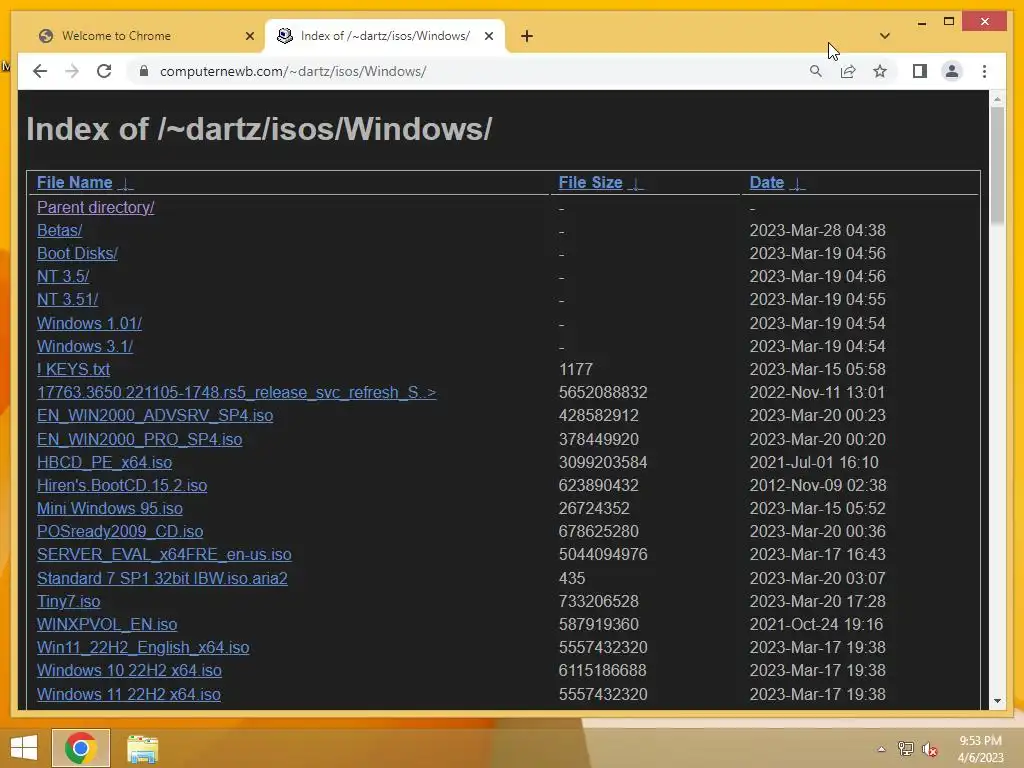
Task: Download EN_WIN2000_ADVSRV_SP4.iso
Action: click(155, 415)
